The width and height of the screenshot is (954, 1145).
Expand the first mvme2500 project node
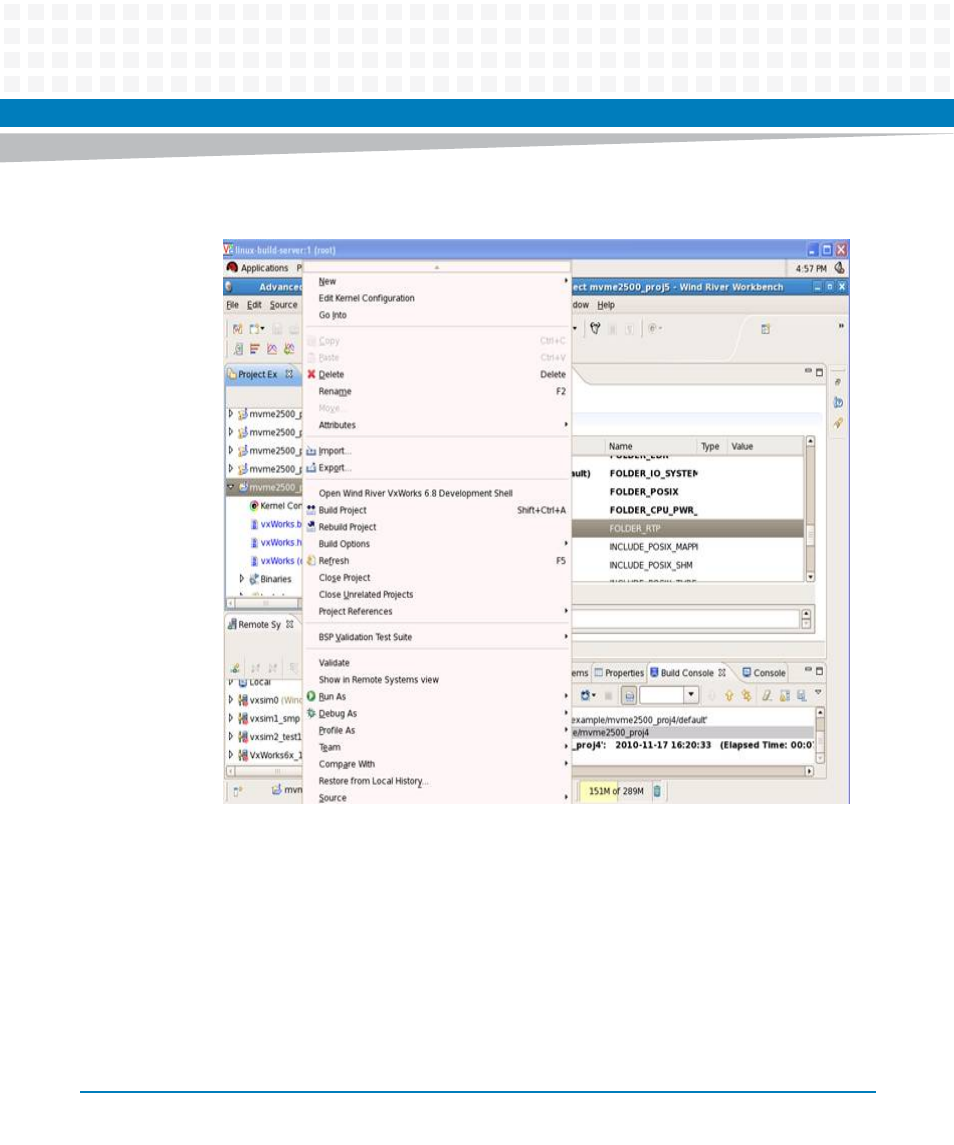[x=231, y=413]
